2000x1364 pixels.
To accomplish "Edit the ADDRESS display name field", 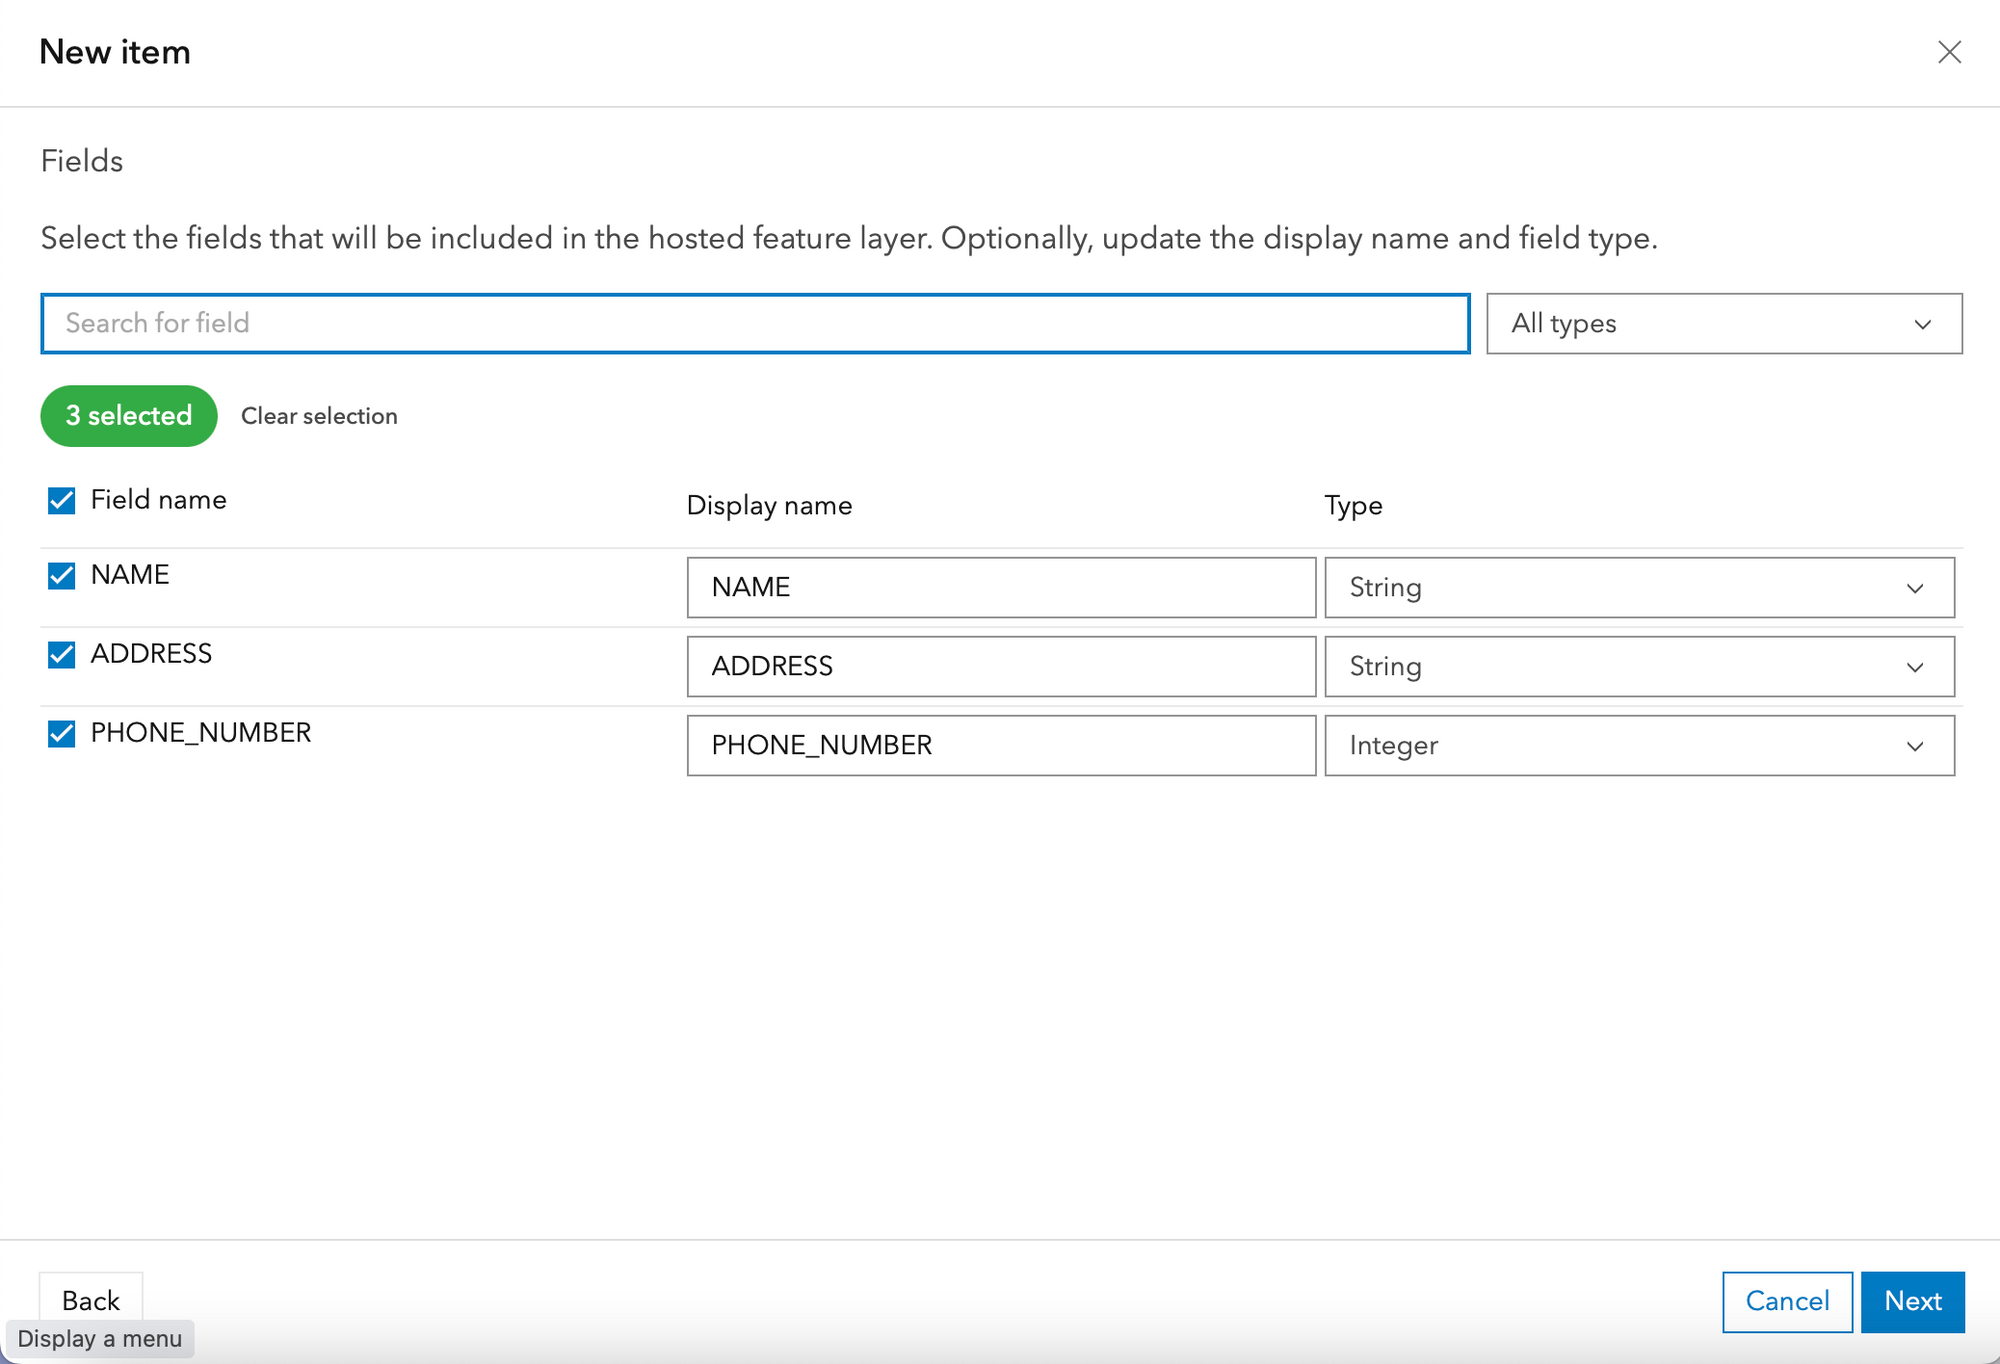I will [1000, 666].
